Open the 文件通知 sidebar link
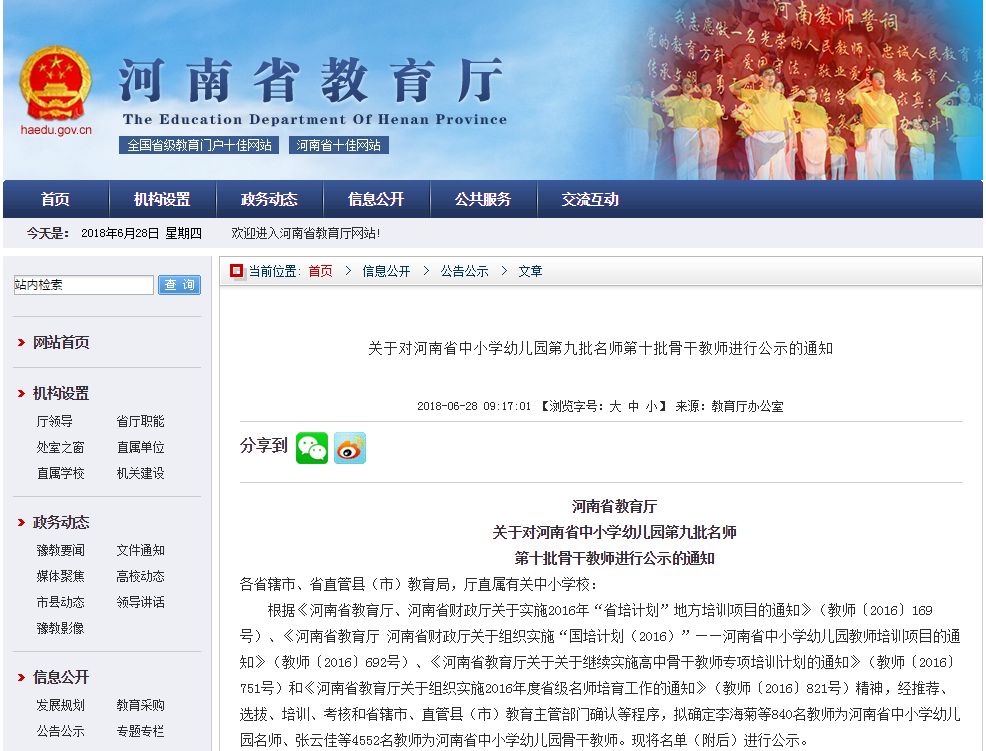Image resolution: width=986 pixels, height=751 pixels. 139,549
